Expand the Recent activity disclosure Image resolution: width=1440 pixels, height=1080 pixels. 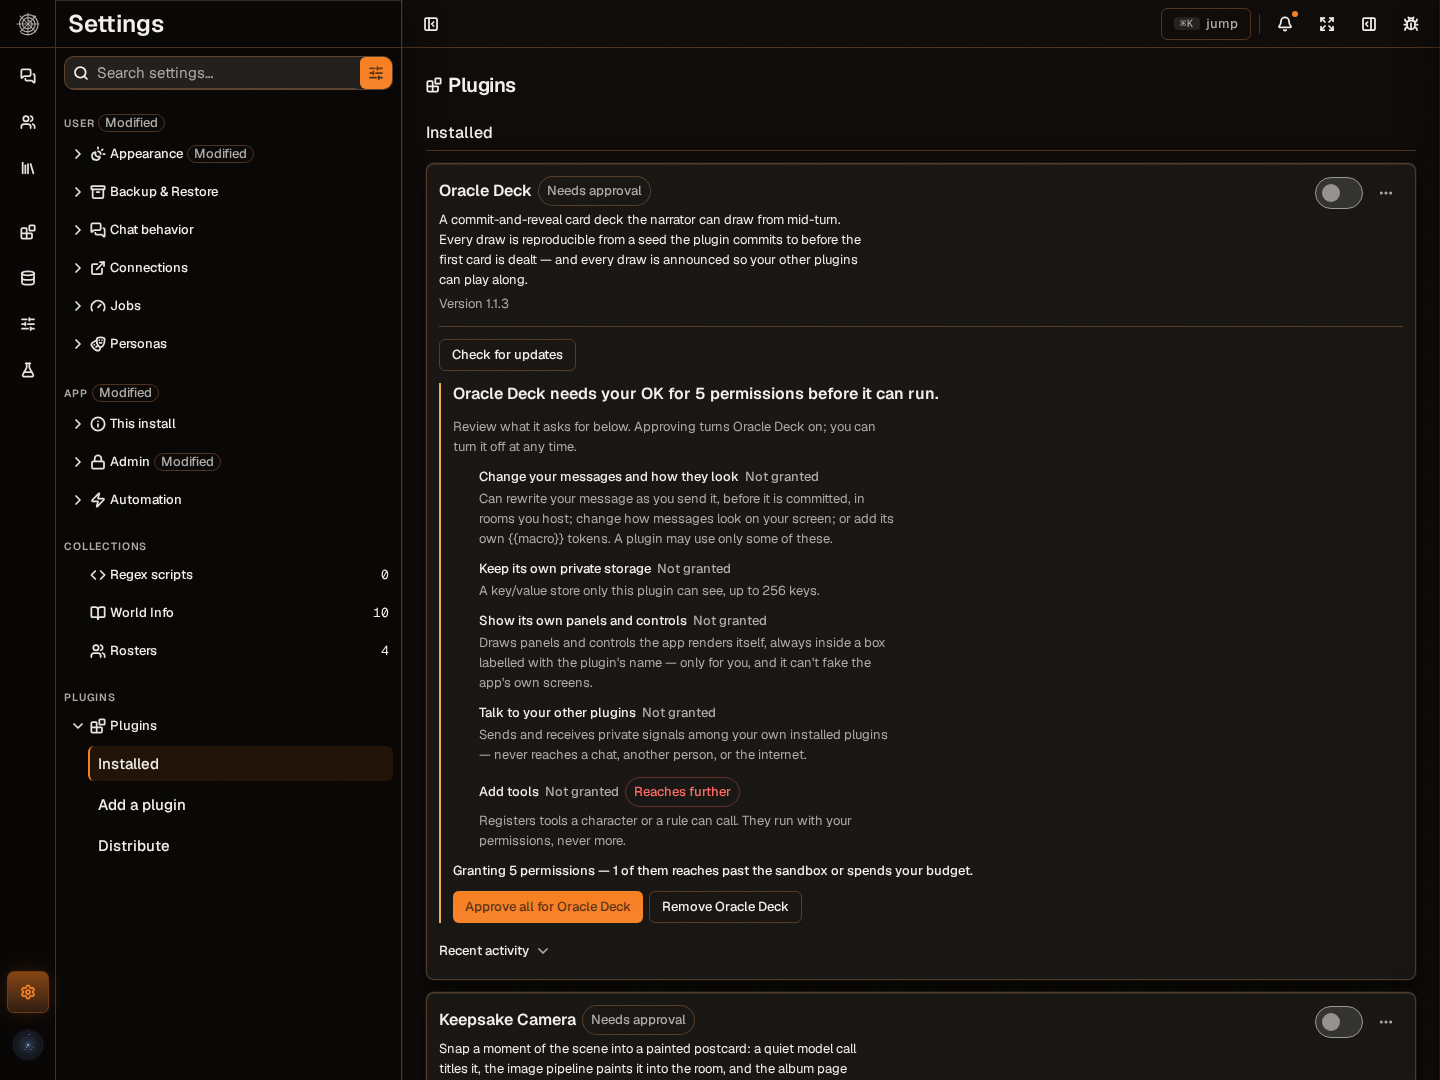pyautogui.click(x=494, y=951)
